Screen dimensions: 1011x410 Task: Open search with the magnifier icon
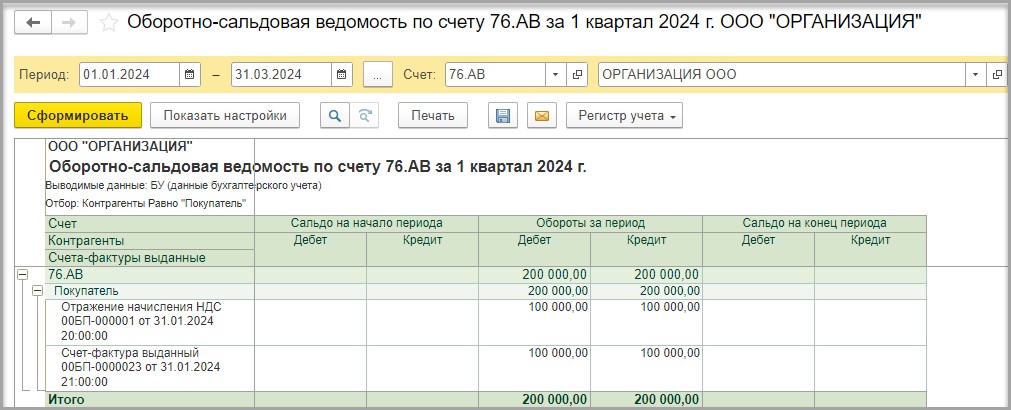click(335, 115)
